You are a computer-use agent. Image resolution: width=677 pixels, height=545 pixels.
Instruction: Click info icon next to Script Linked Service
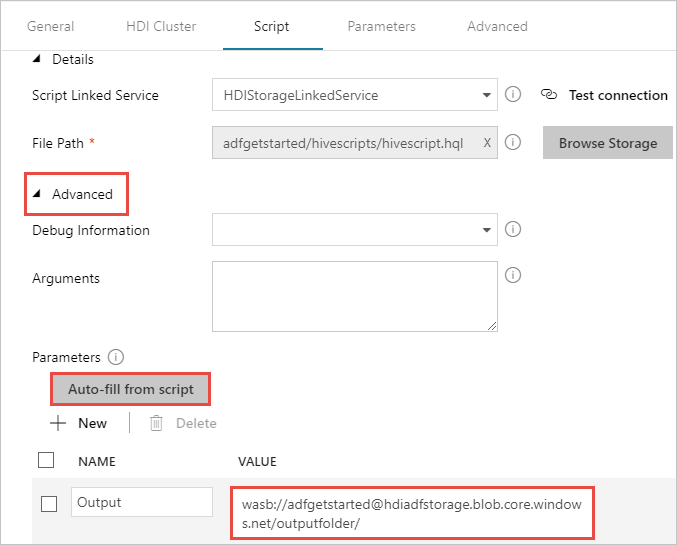click(513, 95)
